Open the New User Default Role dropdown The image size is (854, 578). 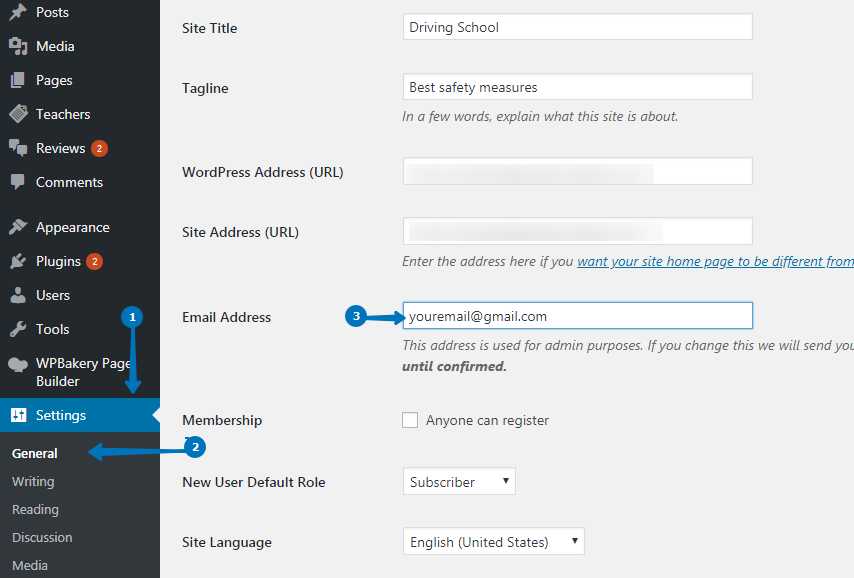(459, 482)
